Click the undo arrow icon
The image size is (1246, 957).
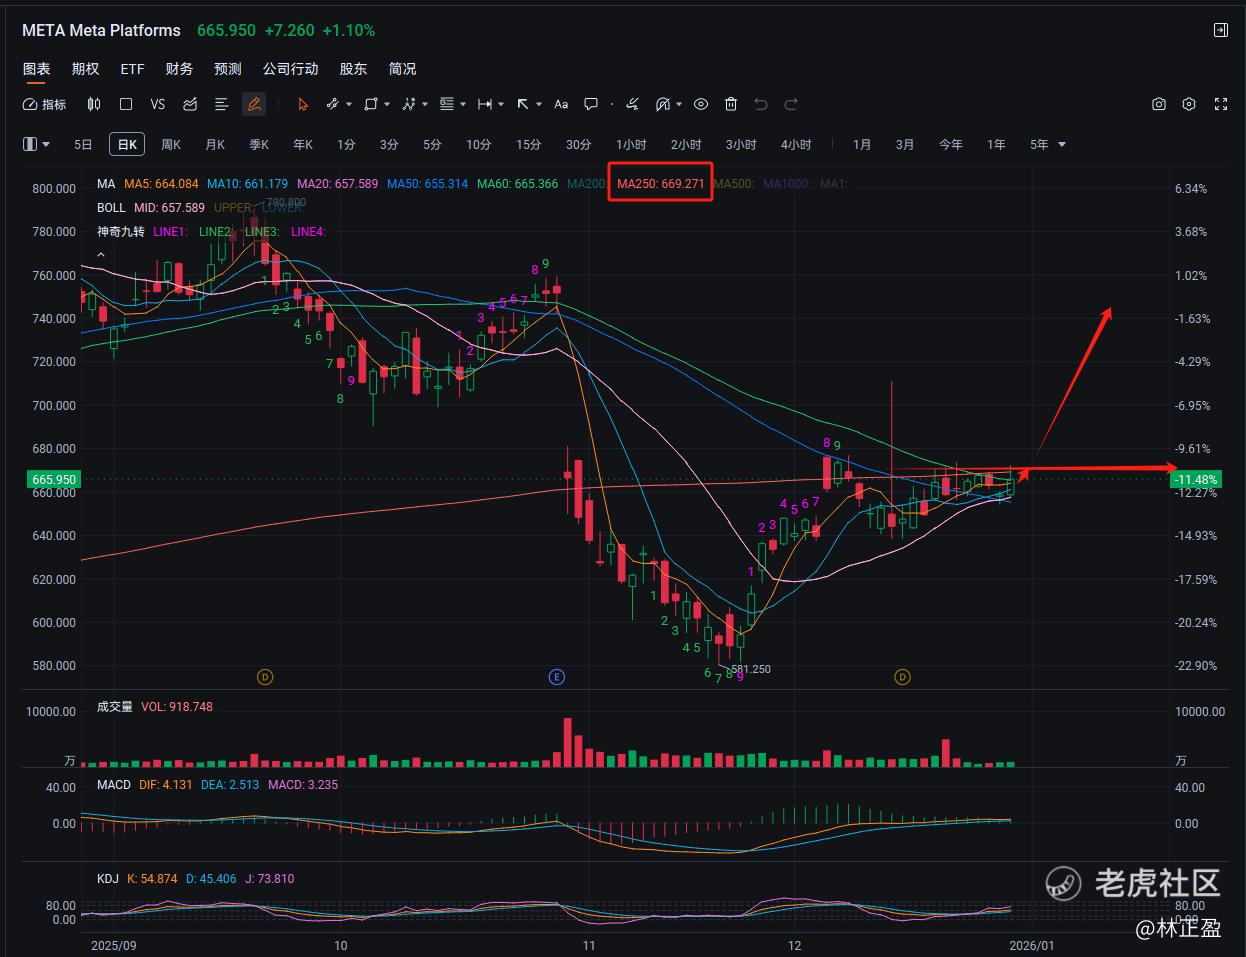click(x=761, y=104)
